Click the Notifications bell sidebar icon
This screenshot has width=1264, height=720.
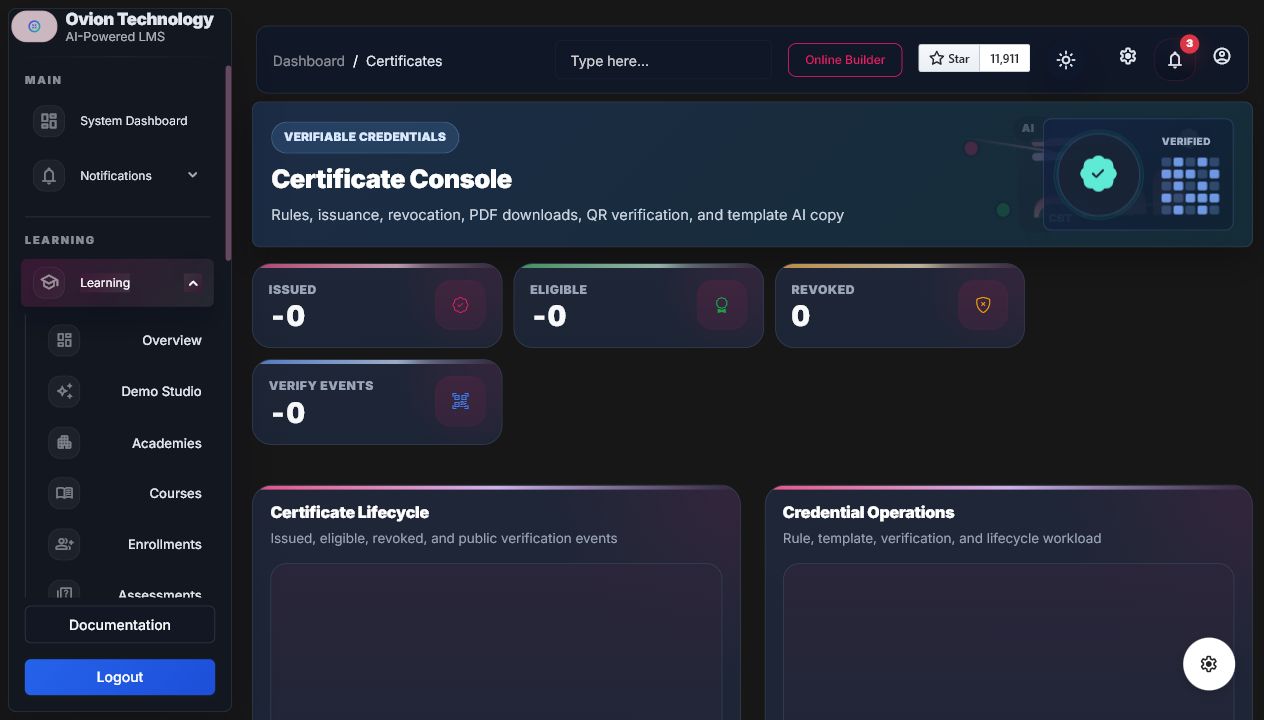click(x=48, y=176)
